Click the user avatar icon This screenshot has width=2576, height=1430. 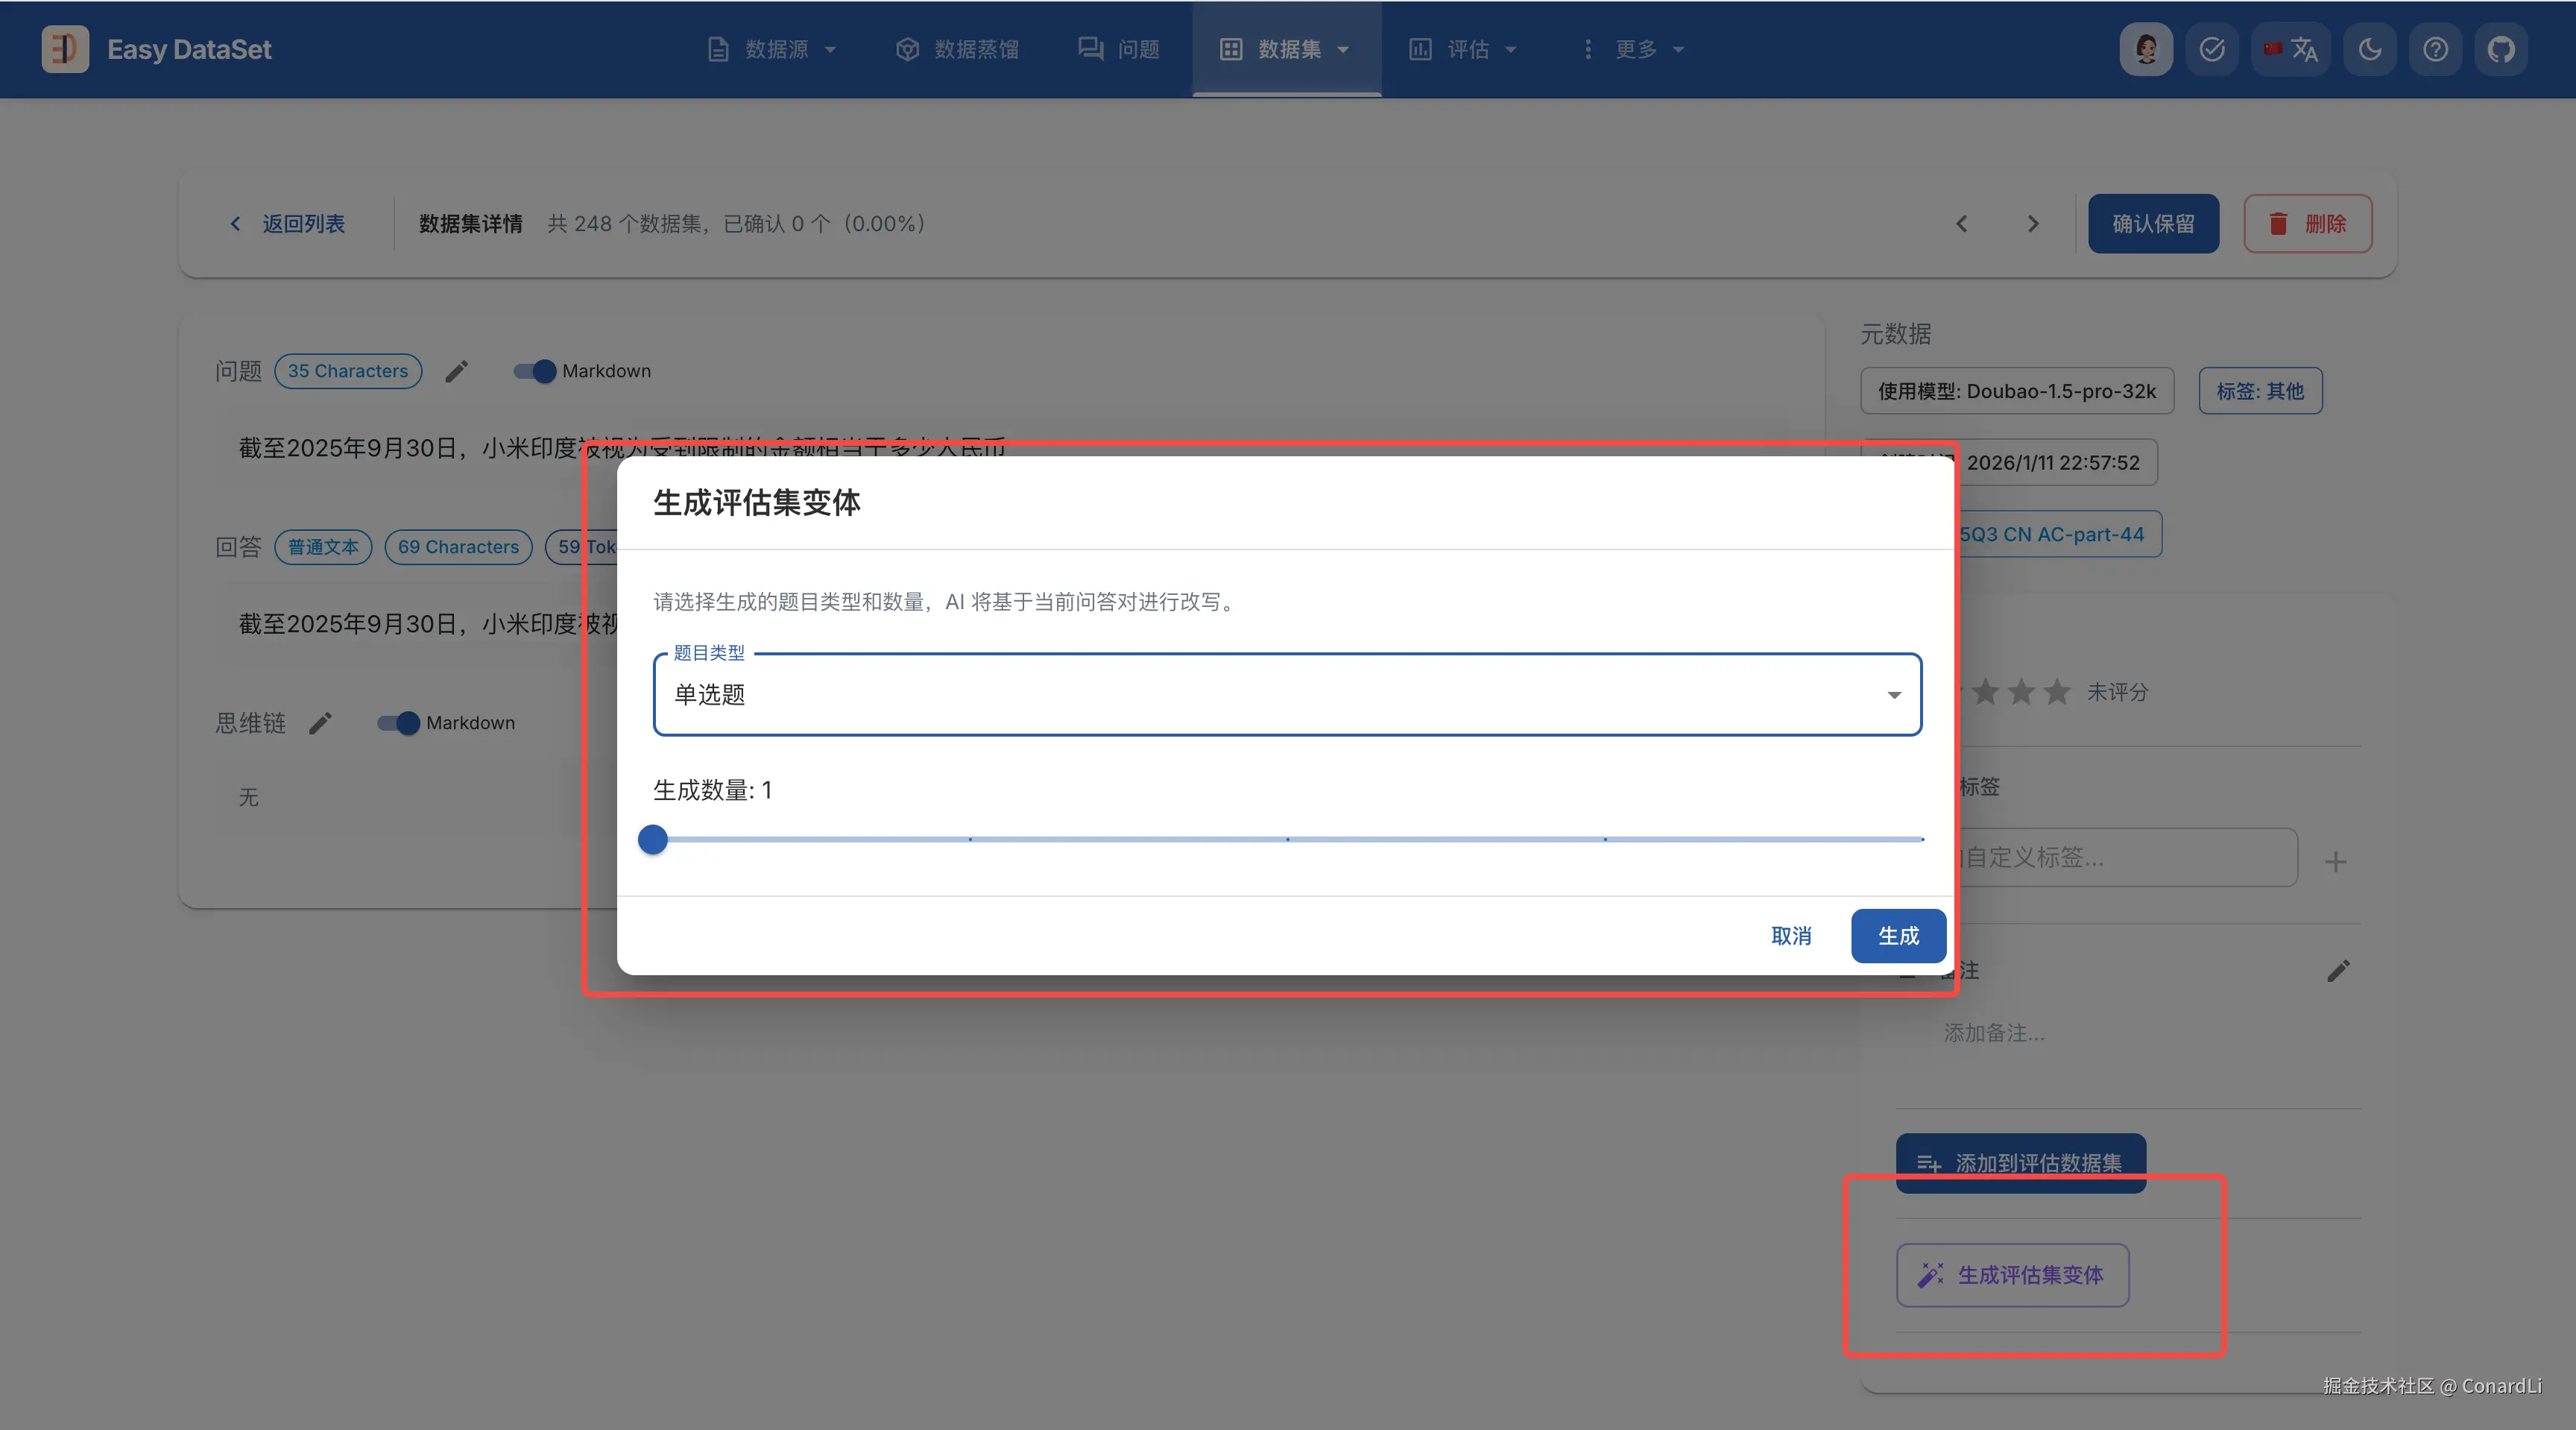click(2146, 49)
